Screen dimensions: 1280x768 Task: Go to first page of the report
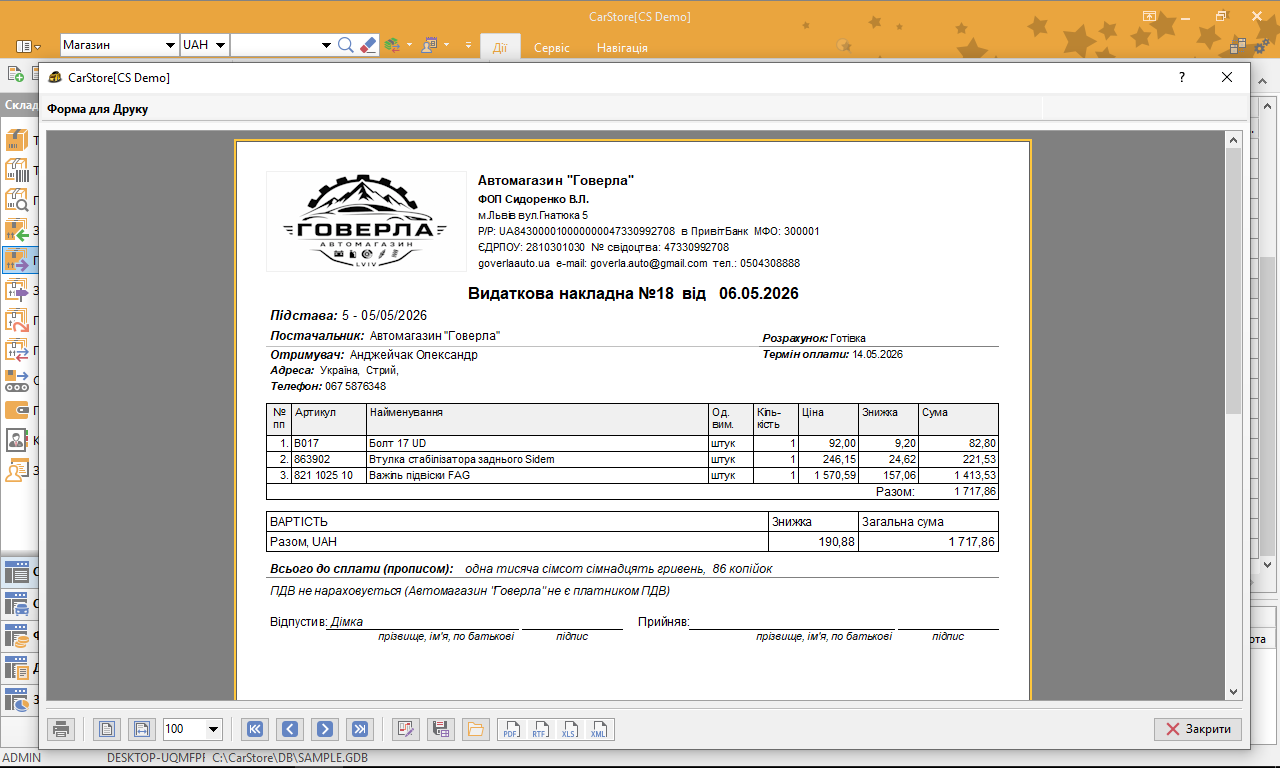[255, 729]
